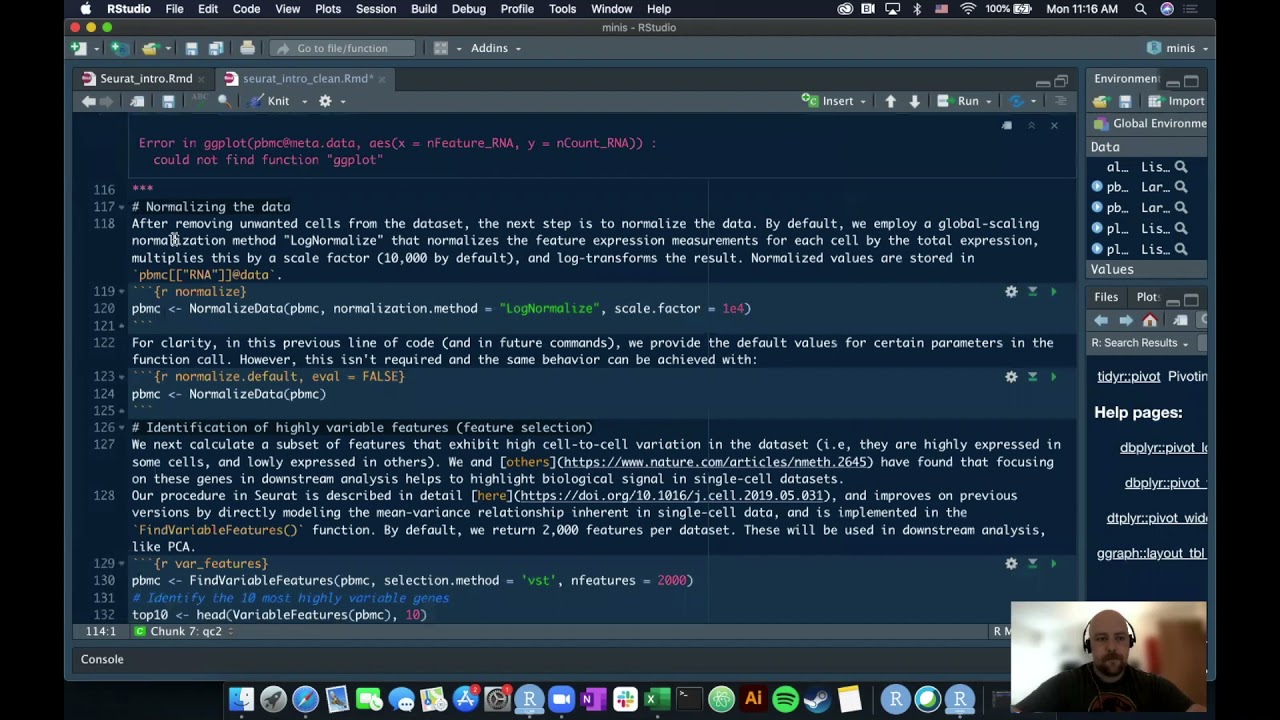Open the Global Environment dropdown
Image resolution: width=1280 pixels, height=720 pixels.
[1150, 124]
